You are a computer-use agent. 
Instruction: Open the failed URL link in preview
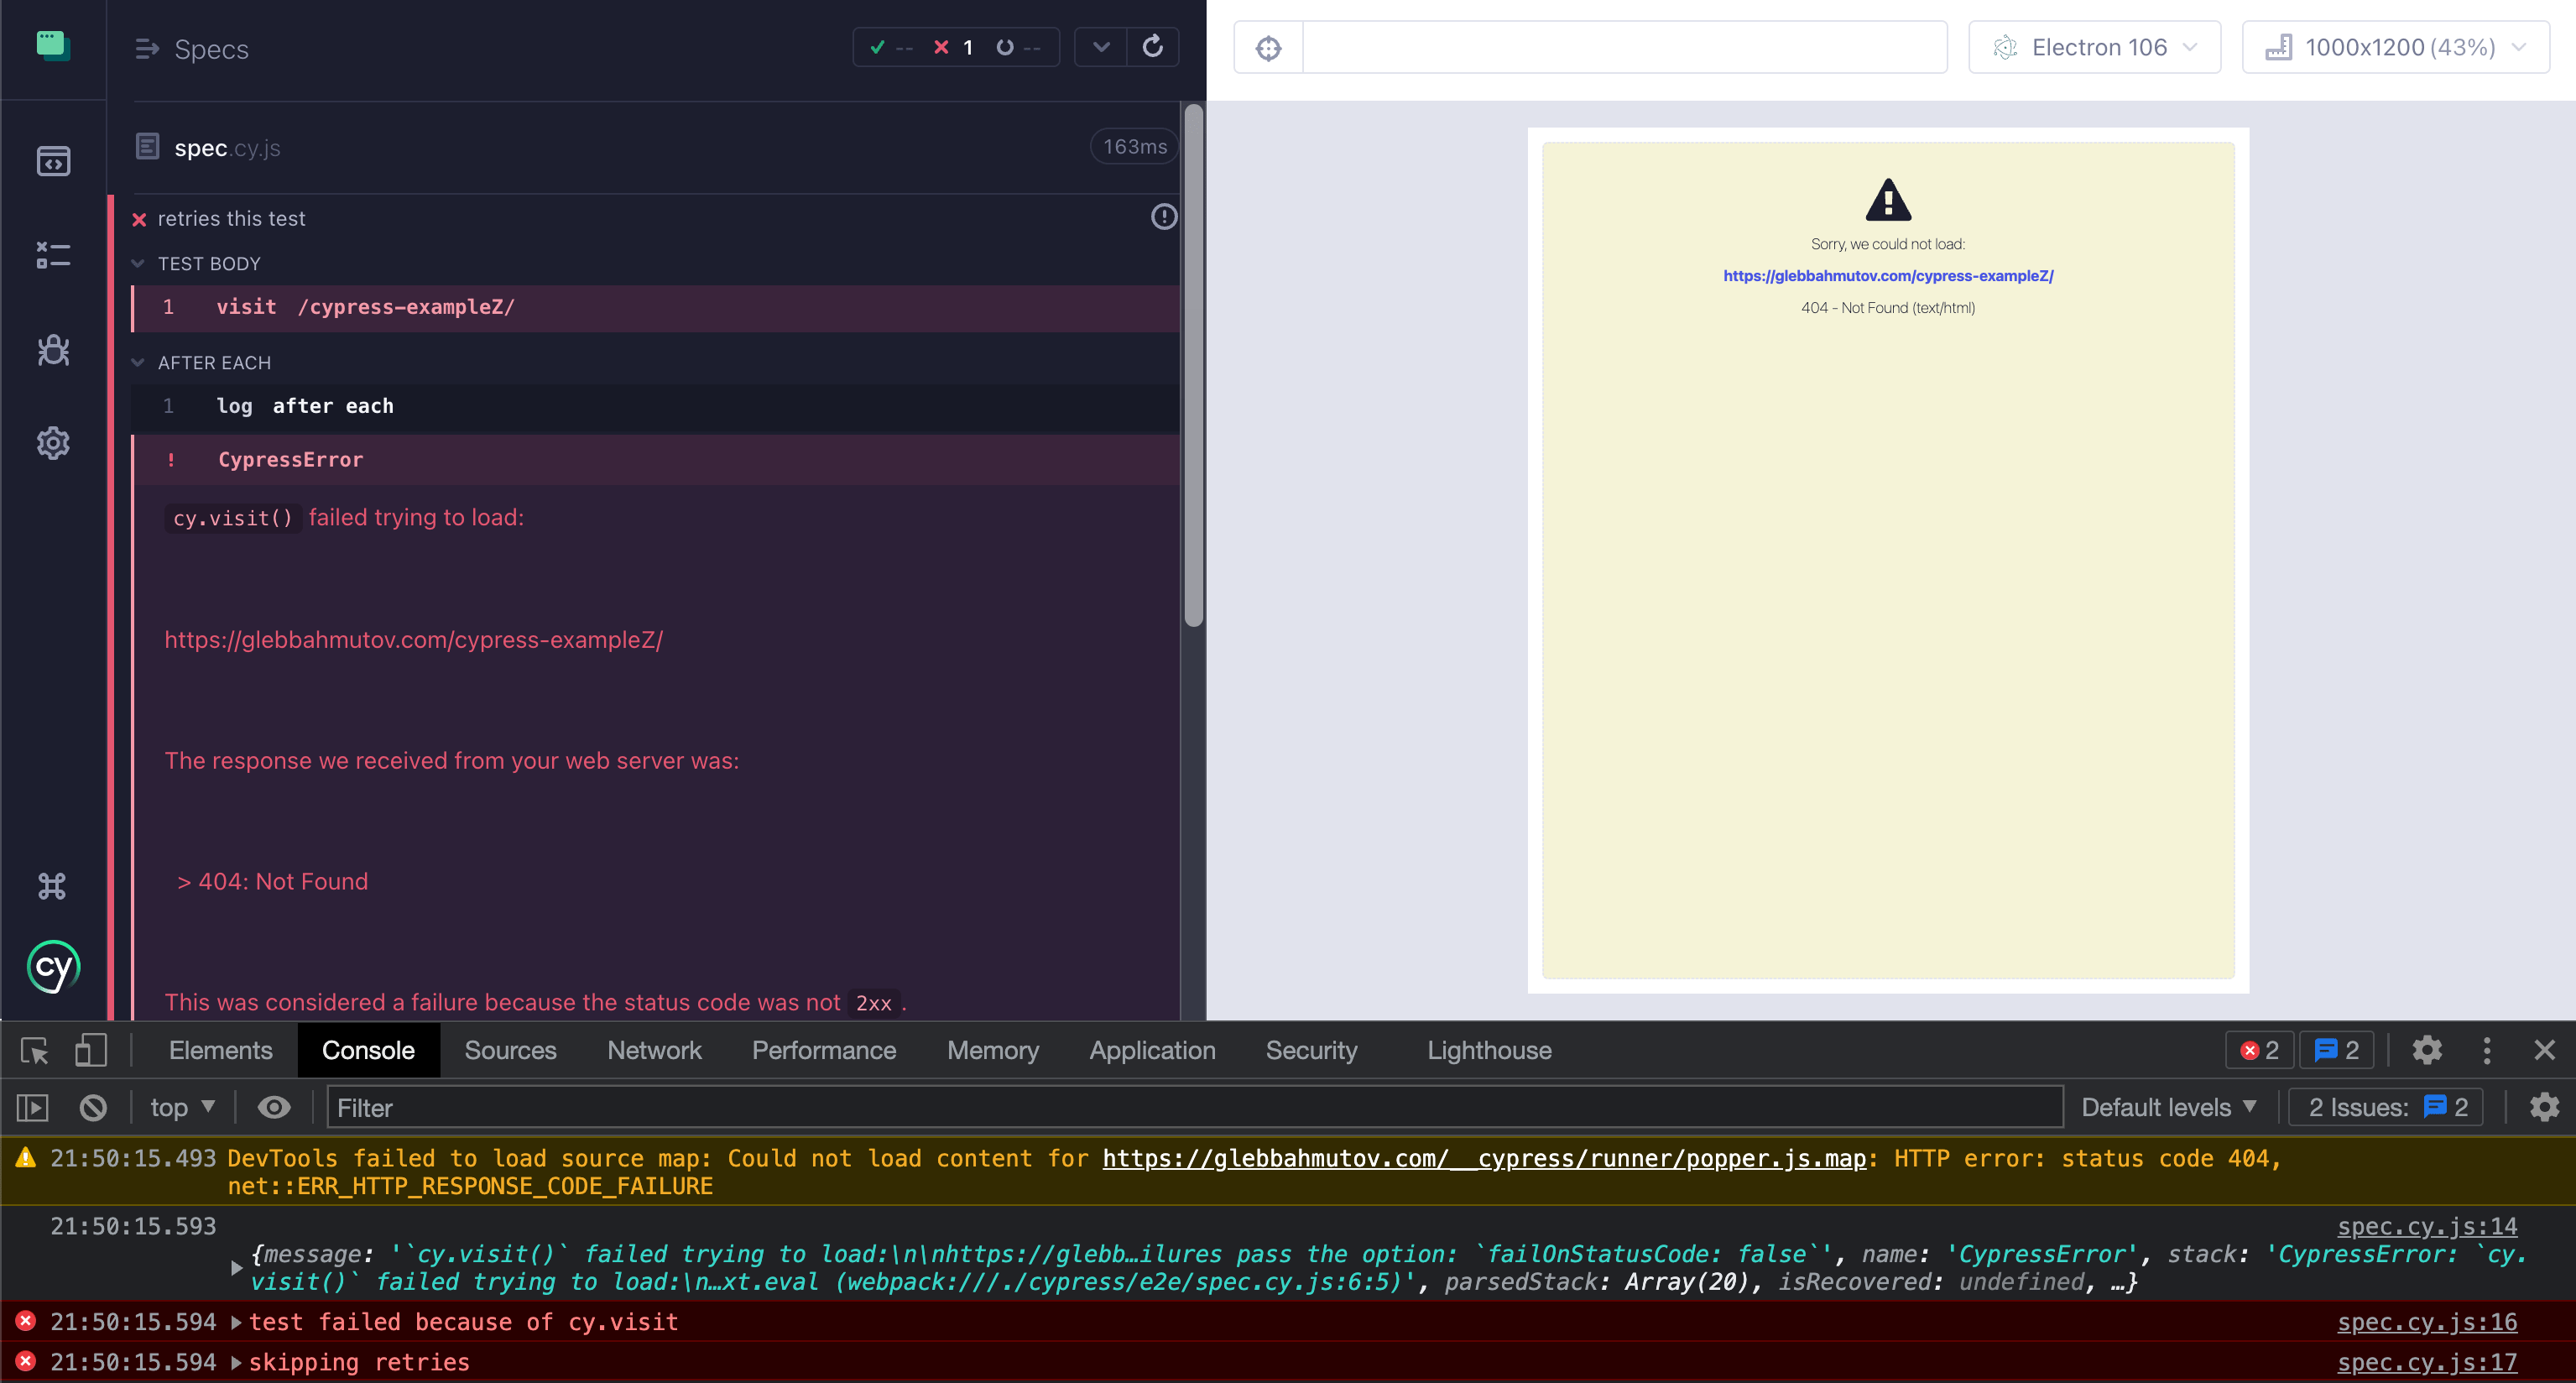pyautogui.click(x=1888, y=276)
